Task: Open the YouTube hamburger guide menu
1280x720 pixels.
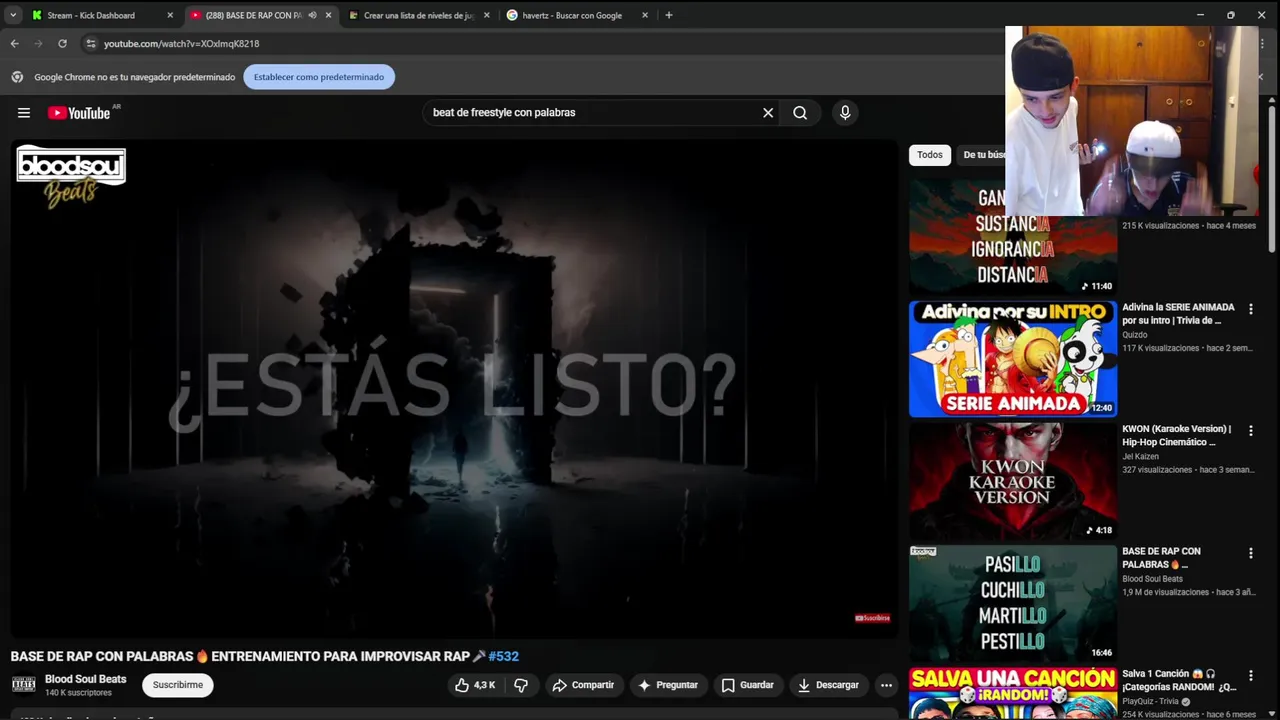Action: [x=24, y=113]
